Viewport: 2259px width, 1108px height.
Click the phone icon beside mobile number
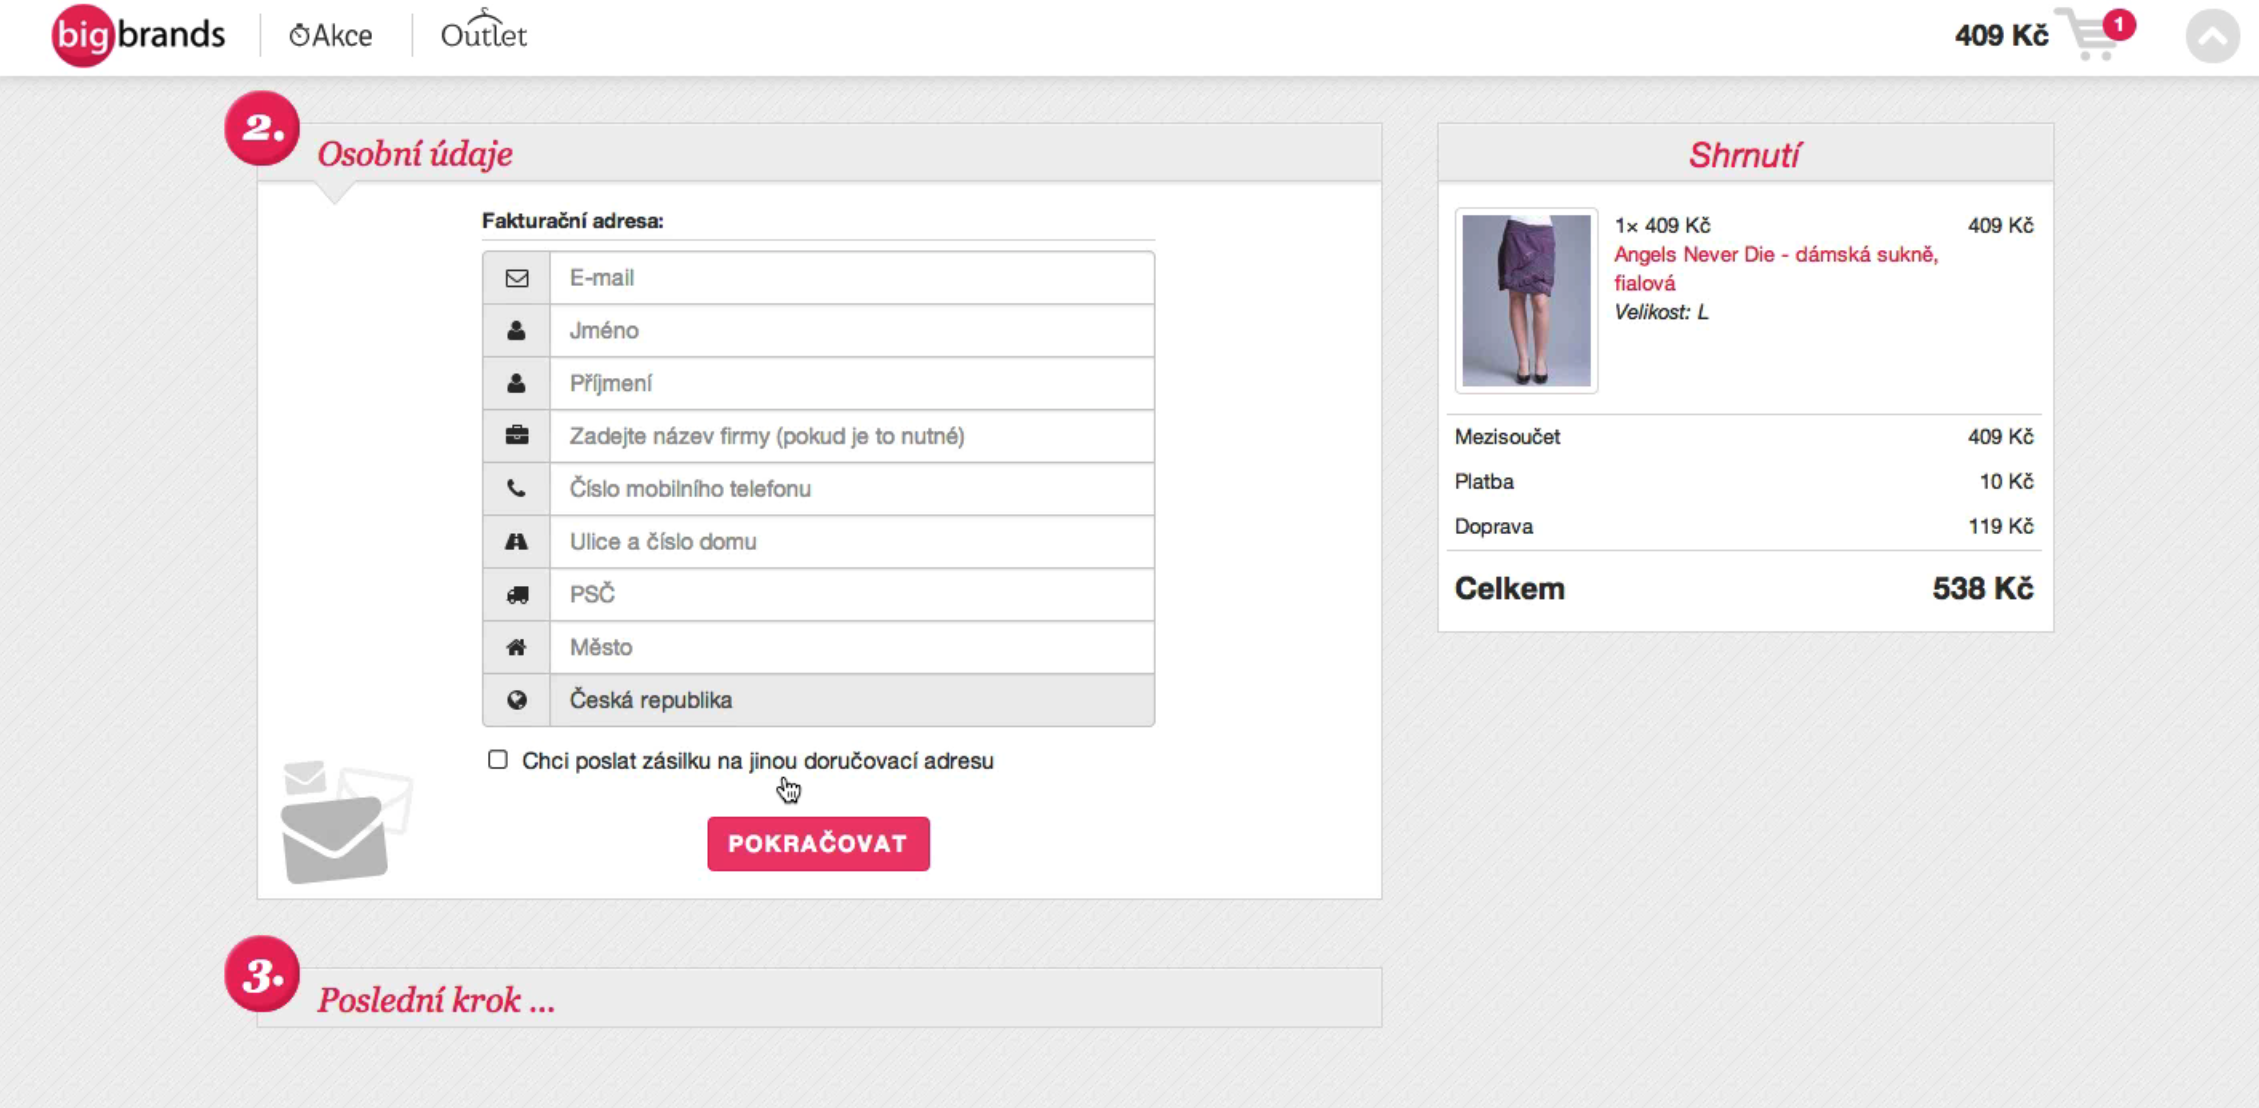[x=516, y=489]
